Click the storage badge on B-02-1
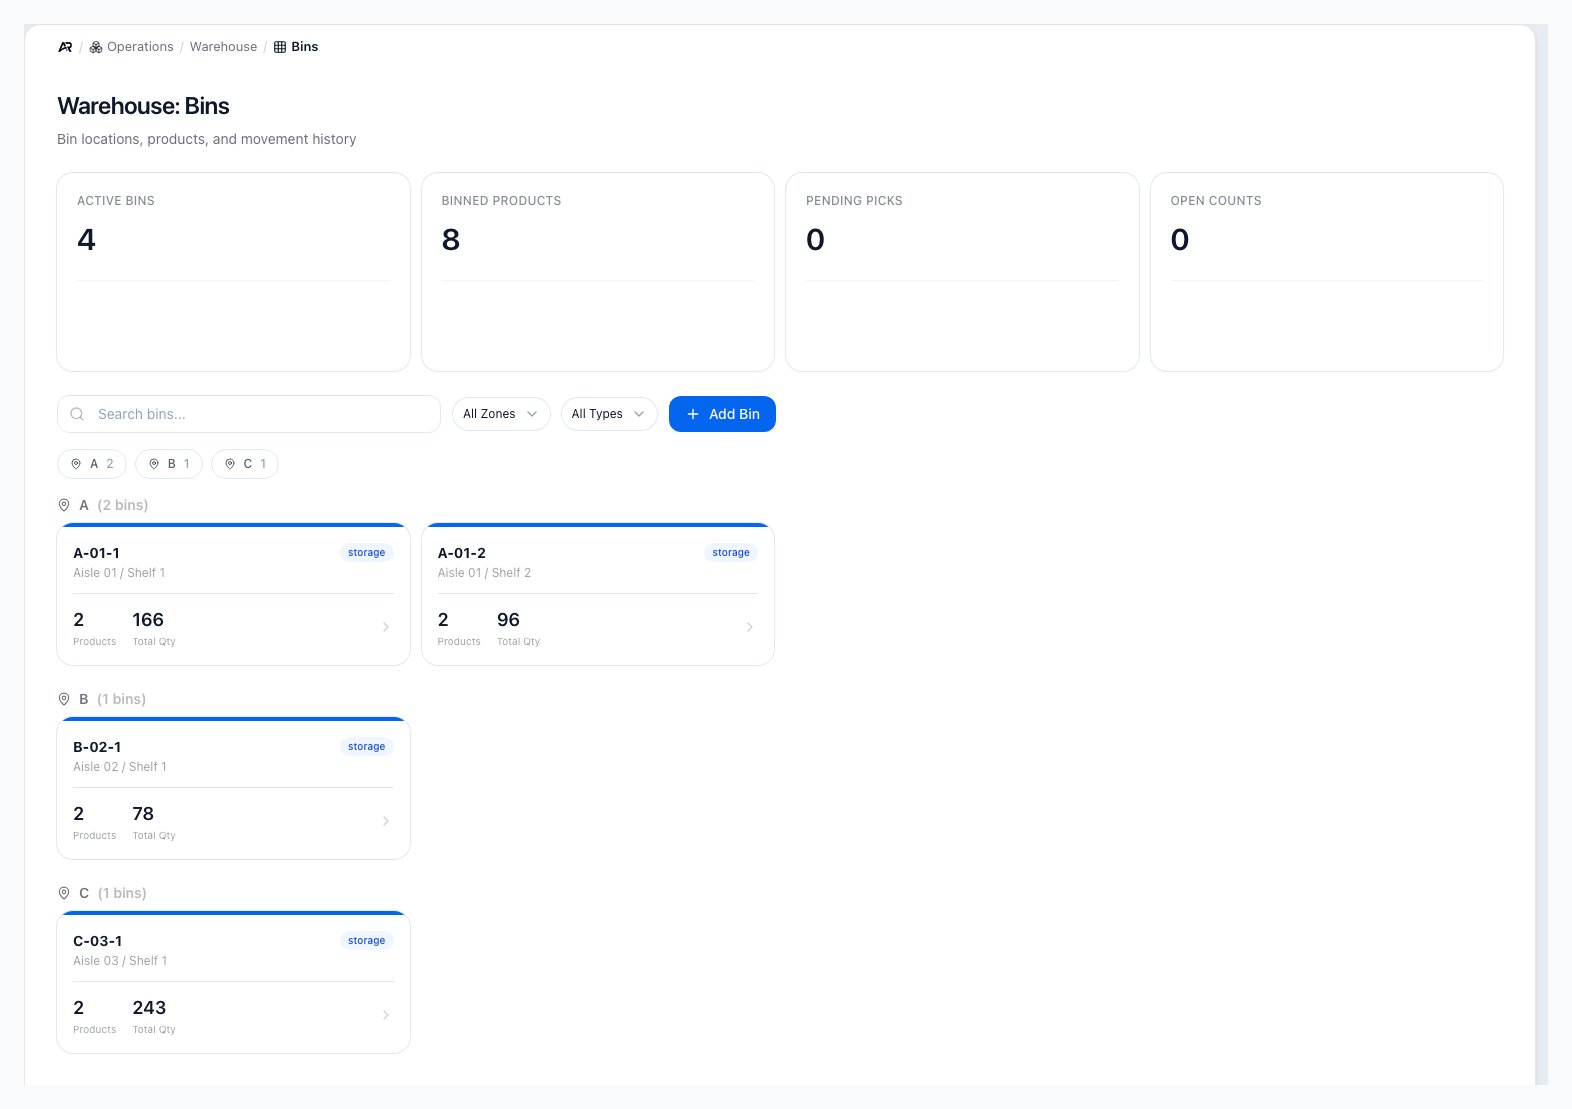The width and height of the screenshot is (1572, 1109). coord(366,747)
